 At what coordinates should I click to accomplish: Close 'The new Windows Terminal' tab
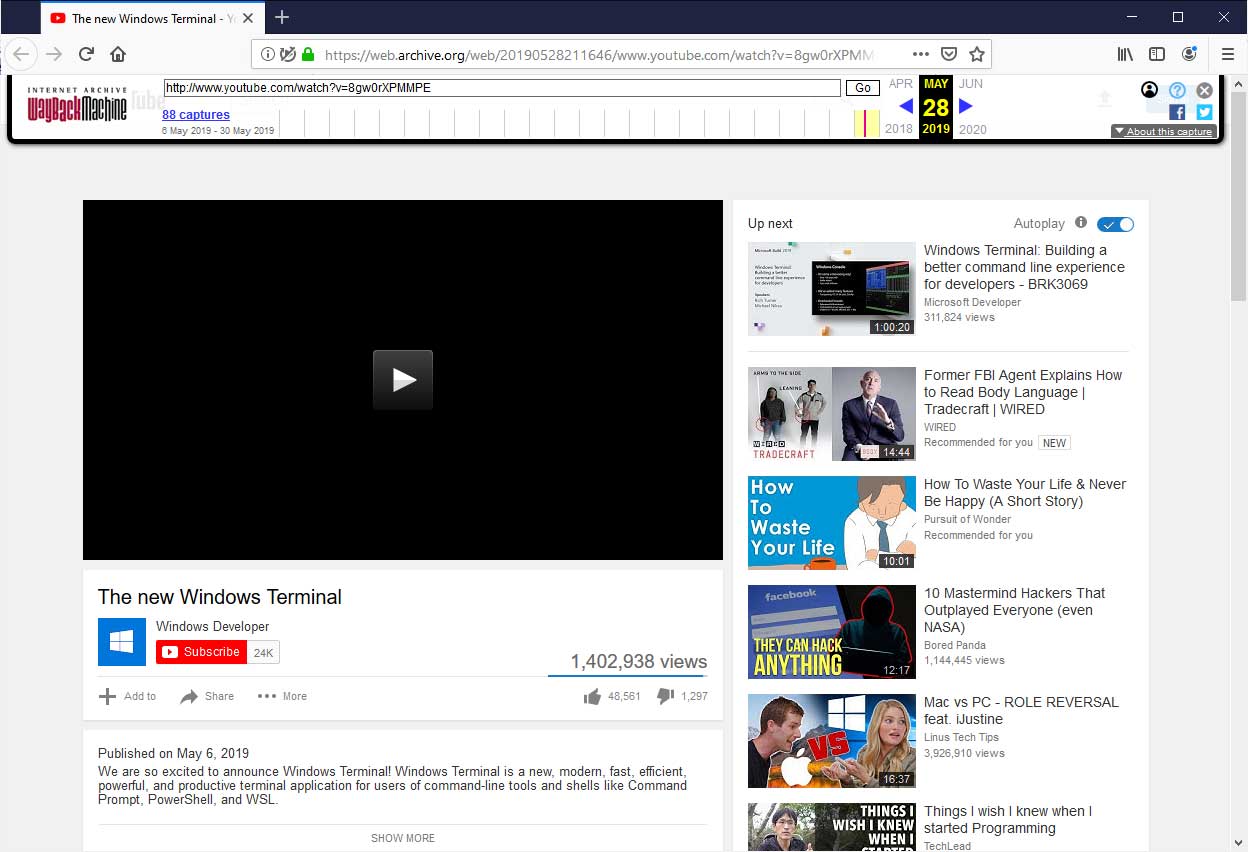tap(248, 18)
